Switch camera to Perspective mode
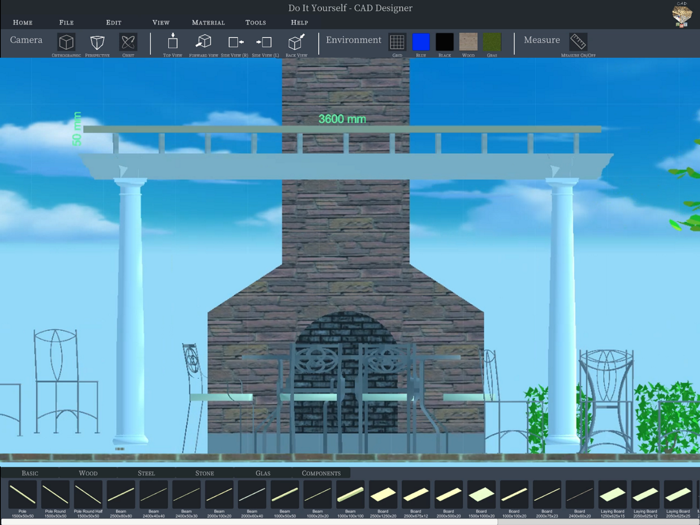 [x=97, y=43]
